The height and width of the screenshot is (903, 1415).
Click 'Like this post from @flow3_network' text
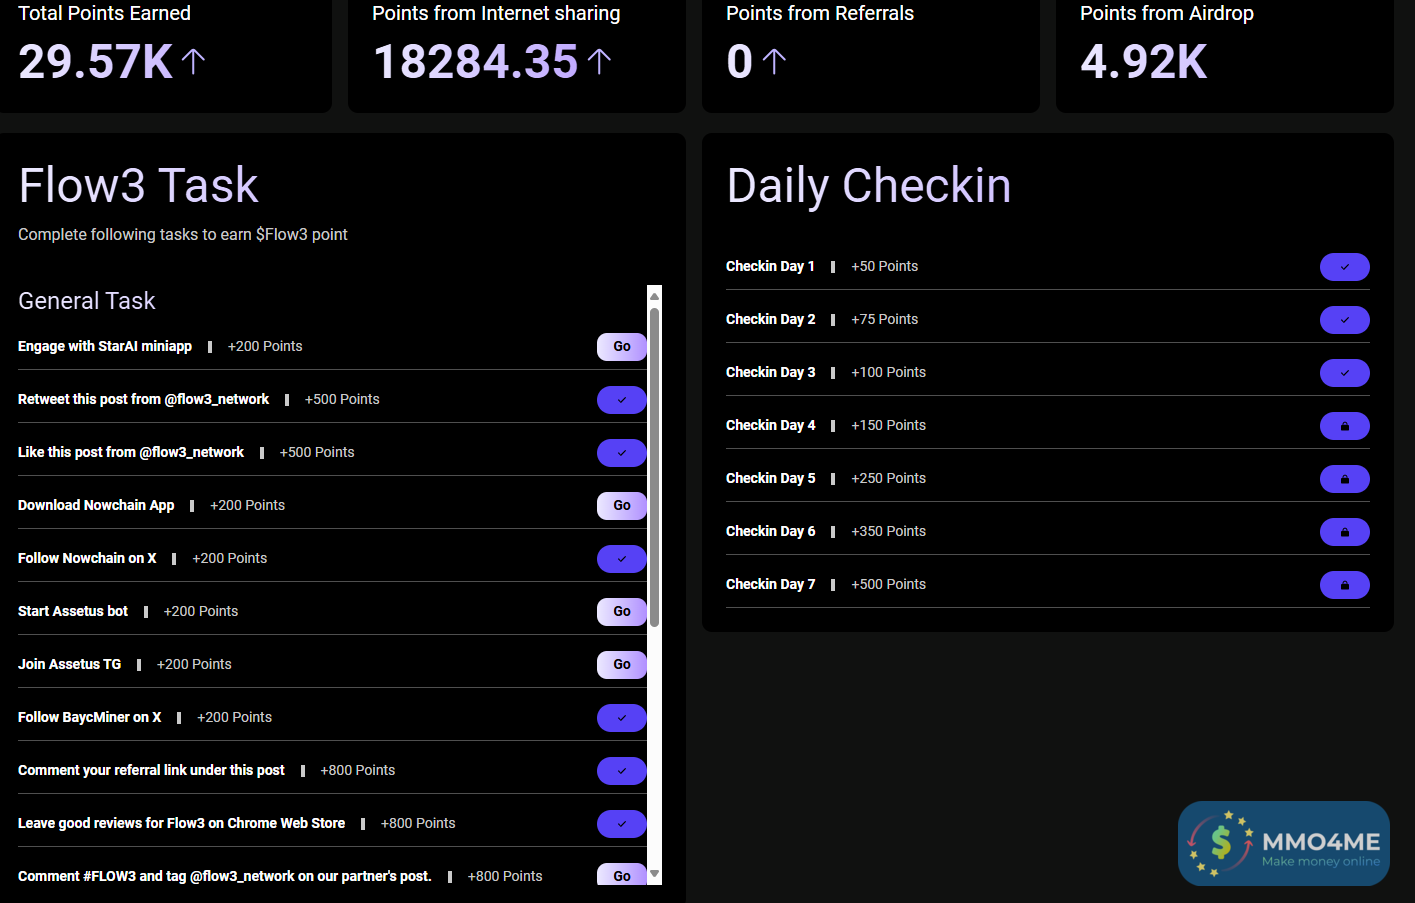131,452
